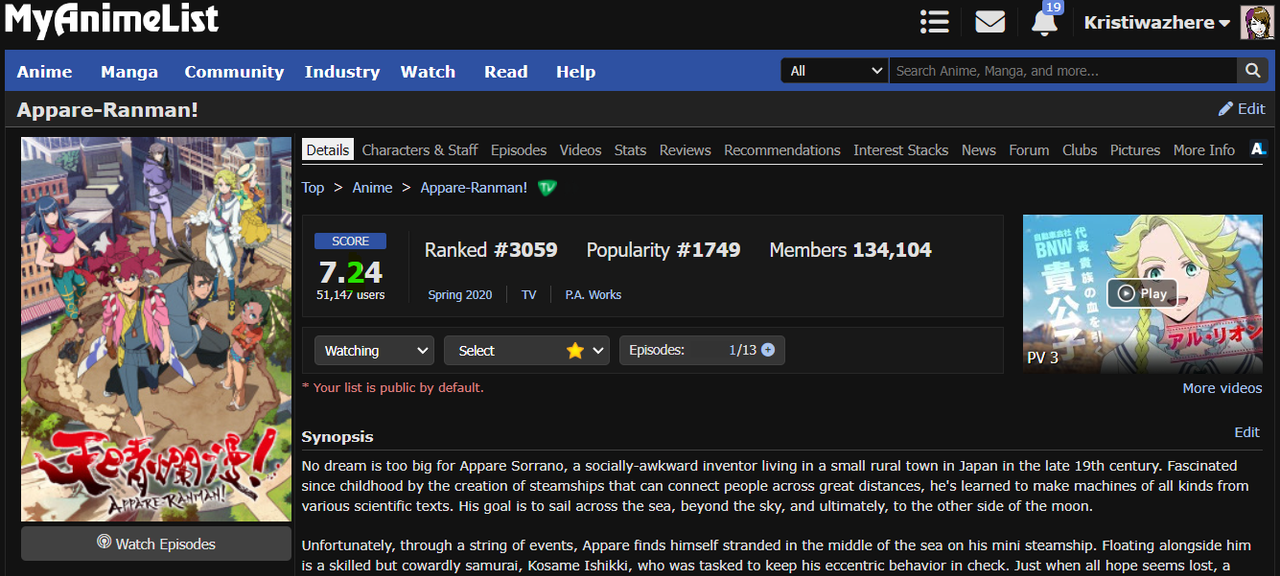This screenshot has width=1280, height=576.
Task: Click the search magnifier button
Action: point(1252,71)
